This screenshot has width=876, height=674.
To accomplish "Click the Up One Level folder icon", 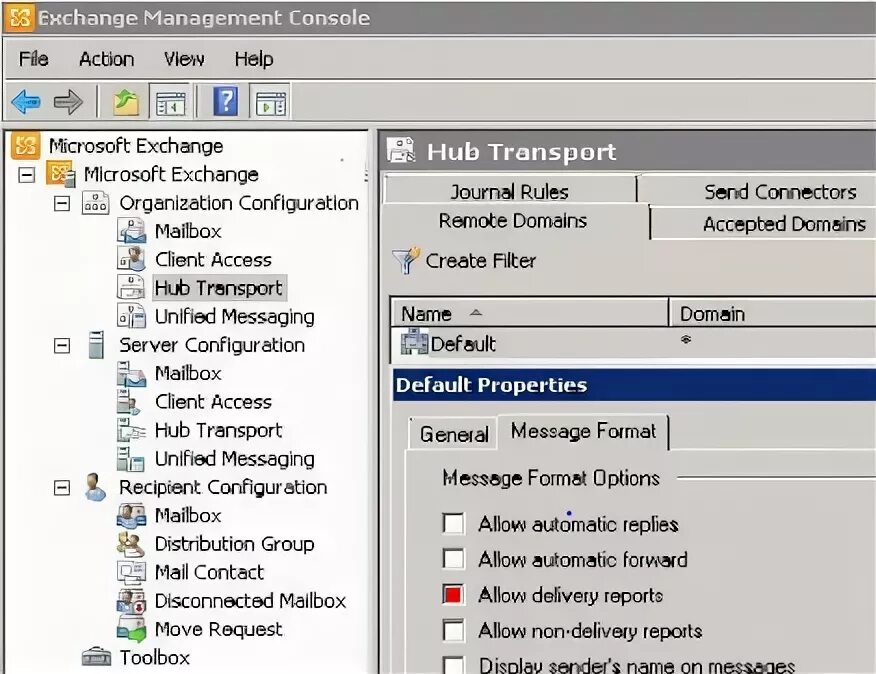I will (x=126, y=102).
